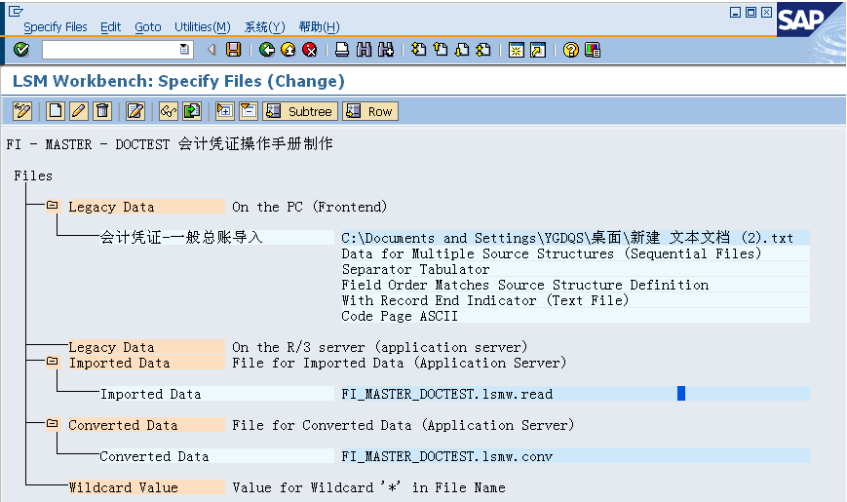Click the Expand all nodes icon
847x502 pixels.
coord(225,111)
